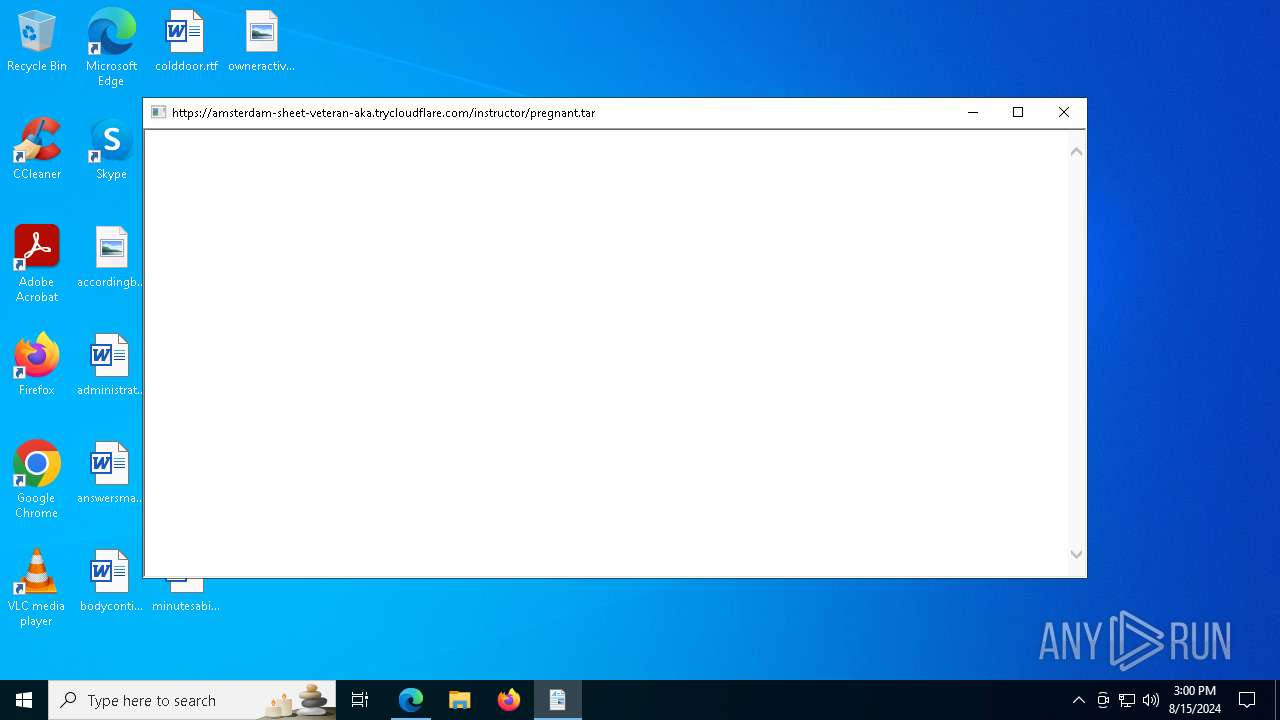
Task: Show hidden system tray icons
Action: tap(1078, 700)
